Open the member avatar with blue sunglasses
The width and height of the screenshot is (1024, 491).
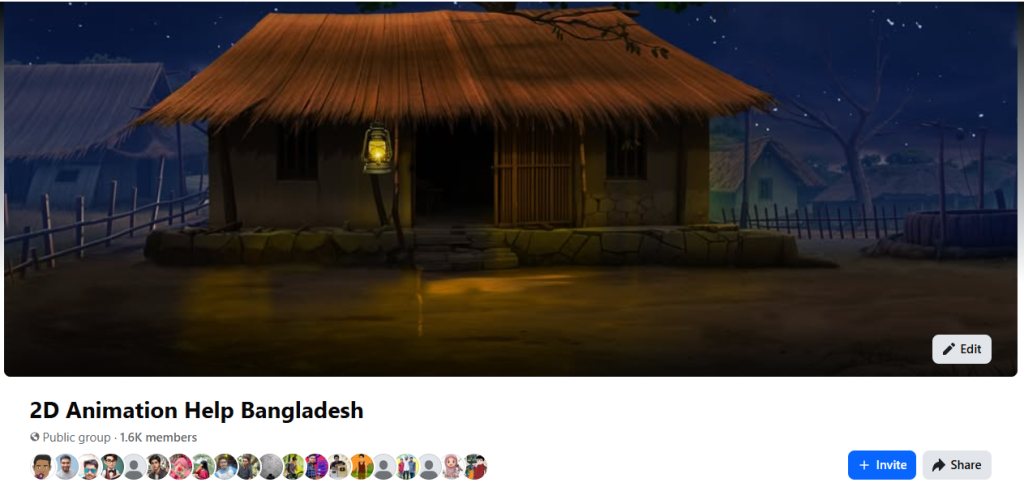coord(89,466)
